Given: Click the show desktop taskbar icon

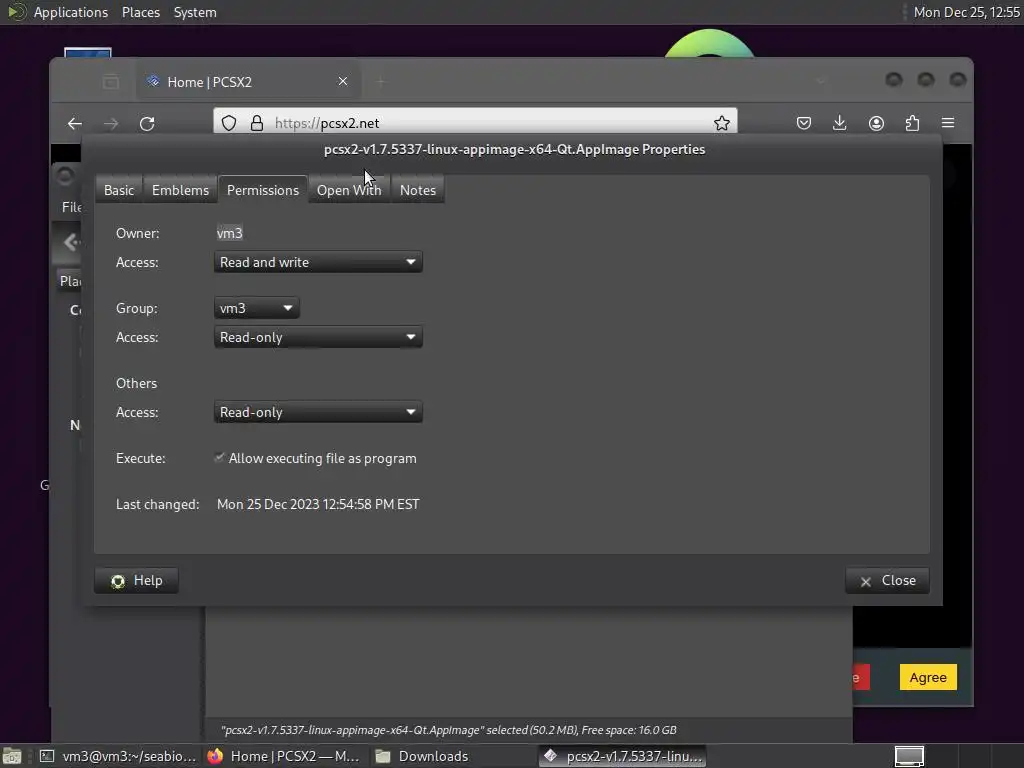Looking at the screenshot, I should (12, 756).
